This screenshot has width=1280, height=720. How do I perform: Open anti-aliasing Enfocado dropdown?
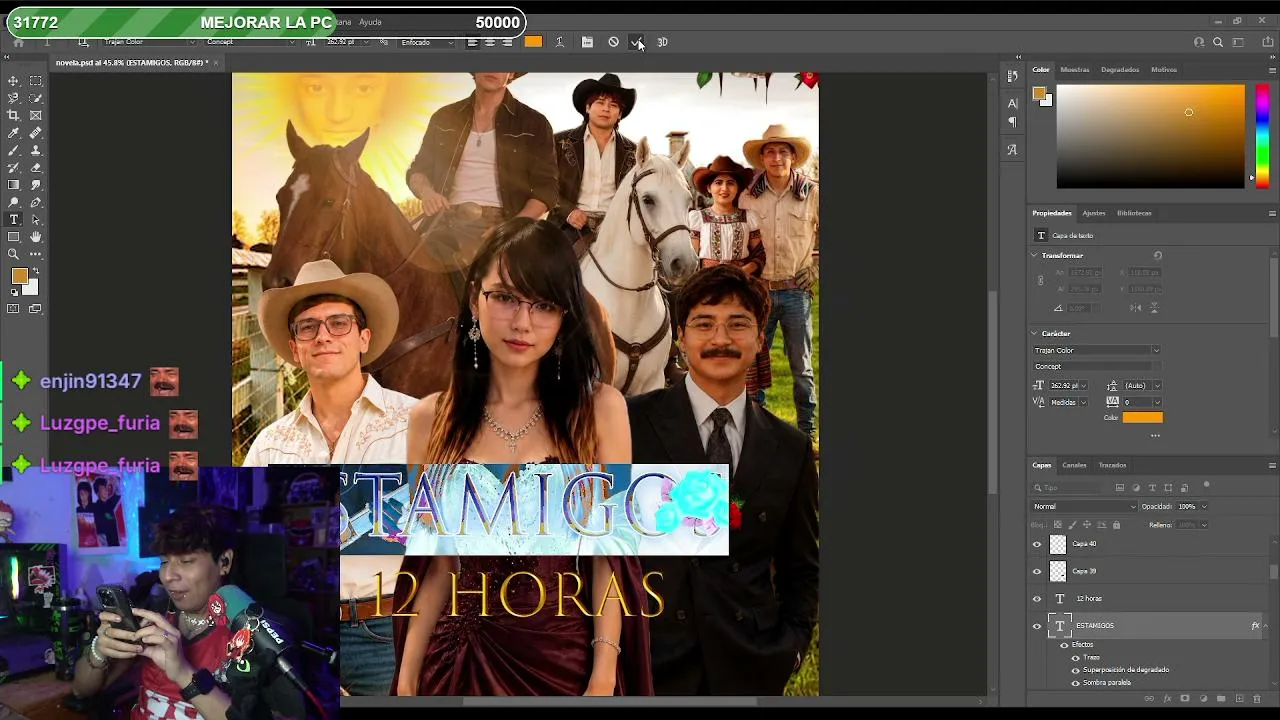tap(429, 42)
